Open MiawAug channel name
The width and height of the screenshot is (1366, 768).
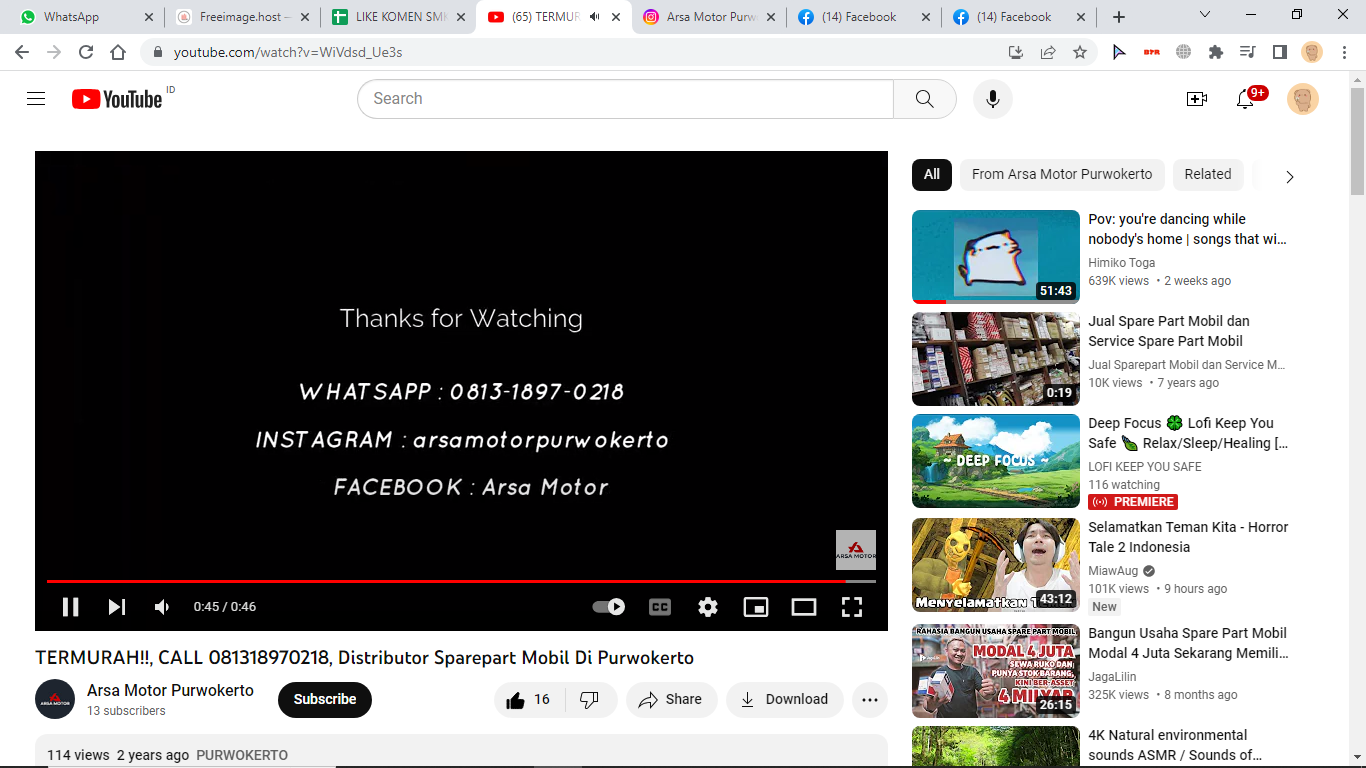click(1113, 571)
